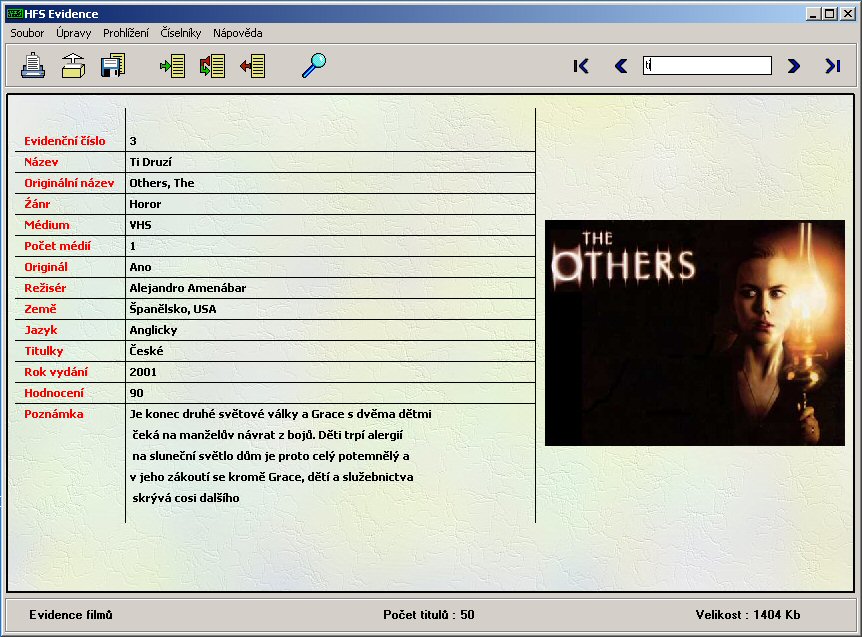Jump to the first record
Screen dimensions: 862x637
coord(581,66)
